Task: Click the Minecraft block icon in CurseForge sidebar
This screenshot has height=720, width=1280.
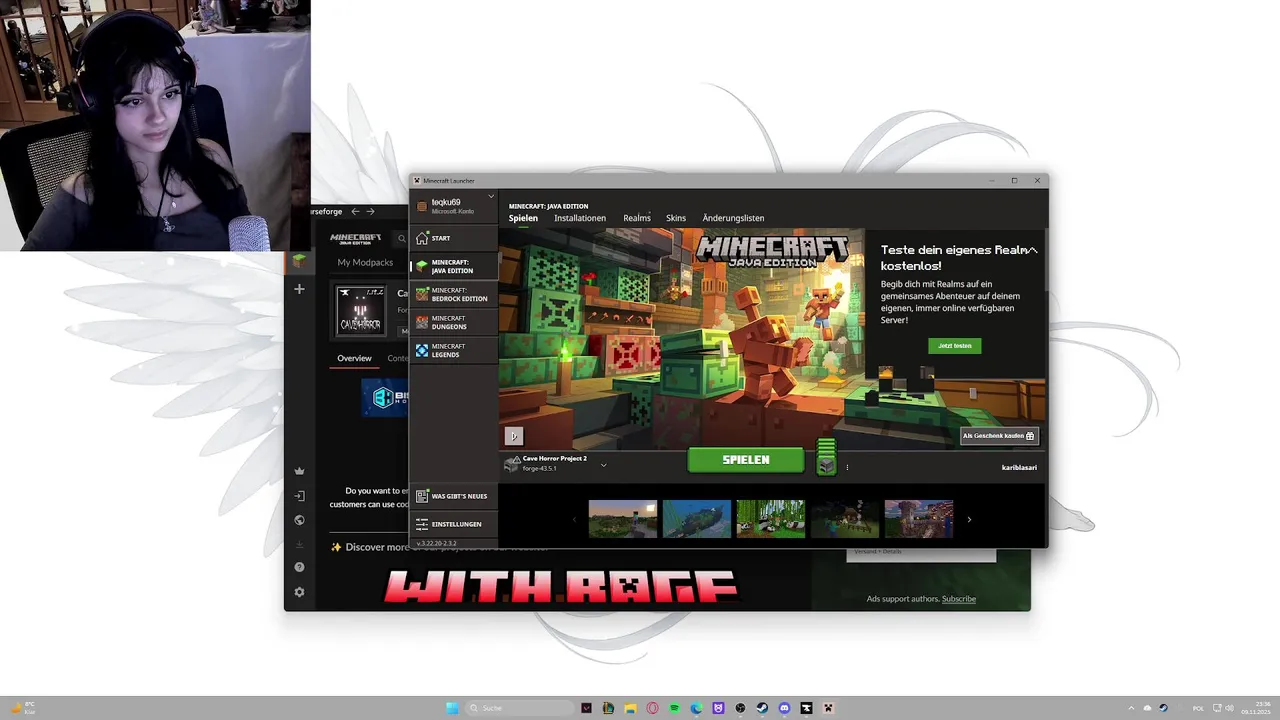Action: coord(298,261)
